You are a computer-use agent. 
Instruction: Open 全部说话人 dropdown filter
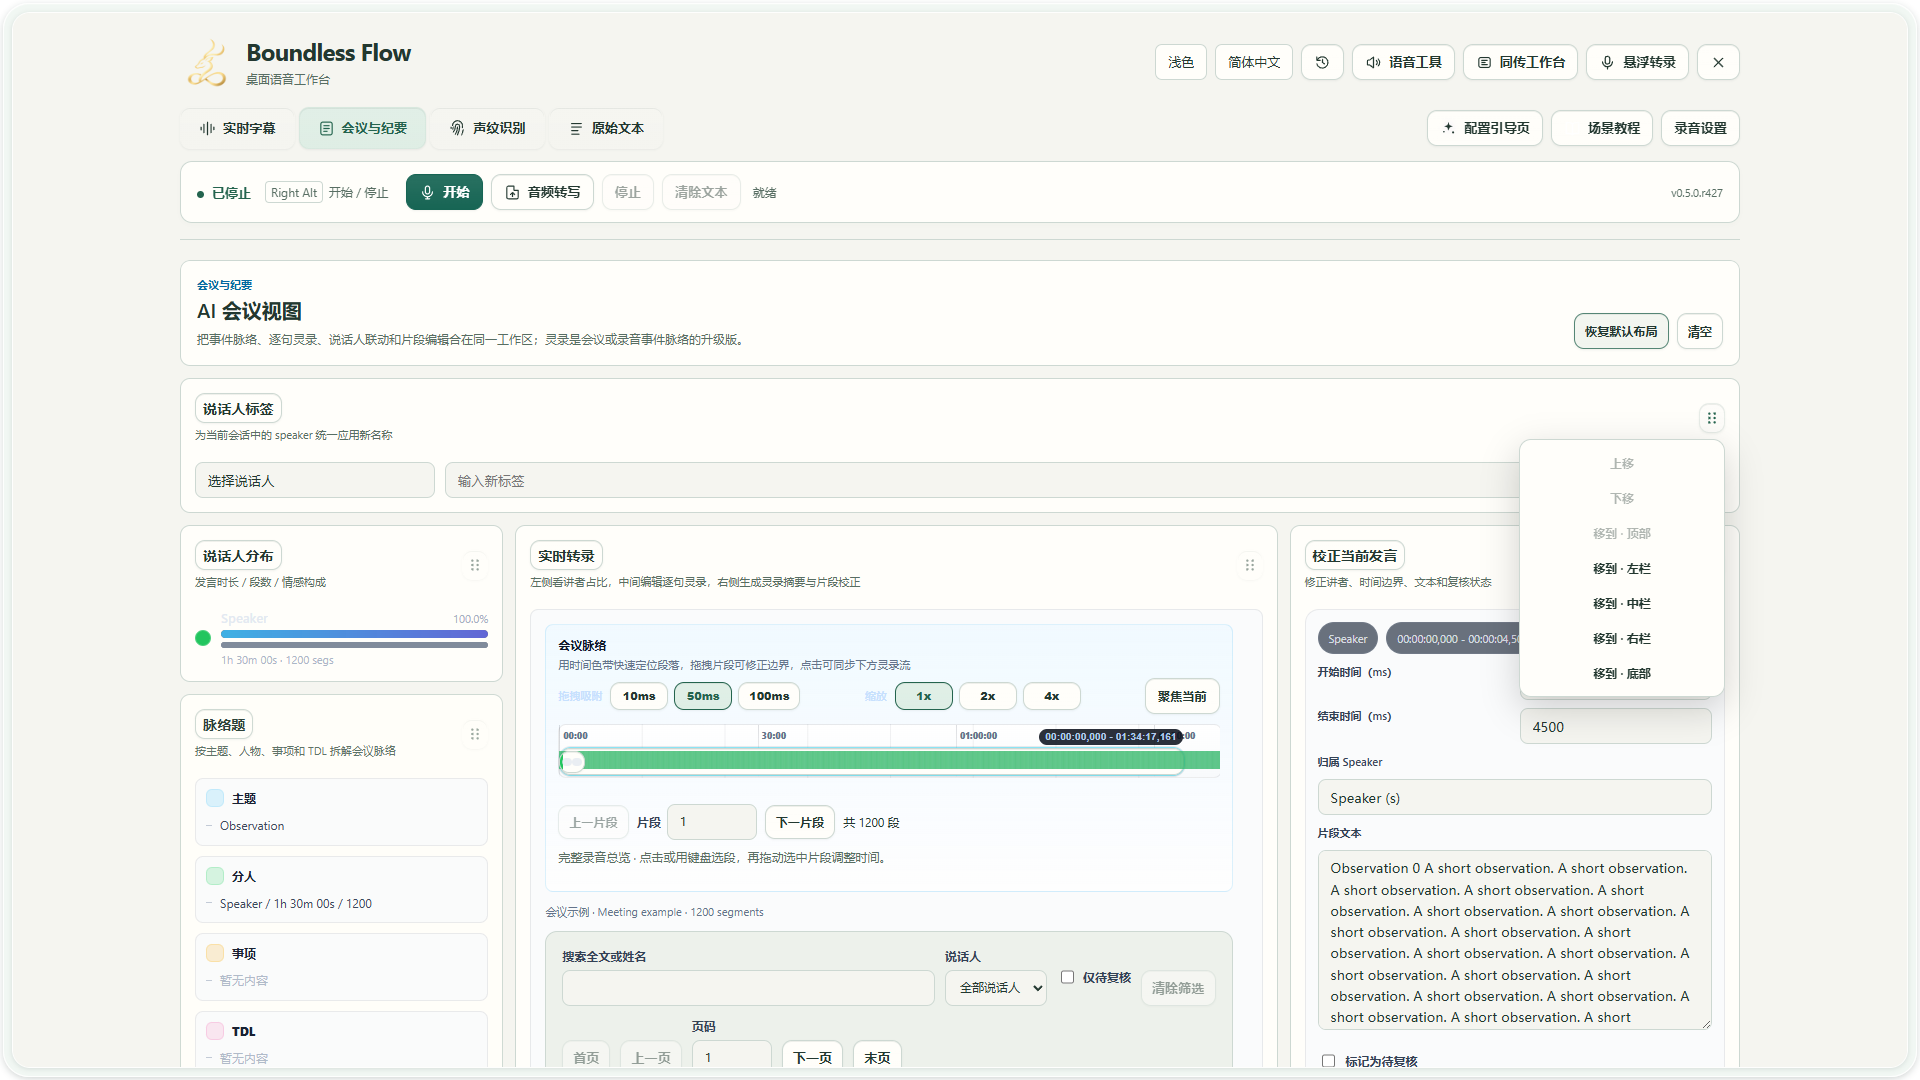[x=995, y=988]
